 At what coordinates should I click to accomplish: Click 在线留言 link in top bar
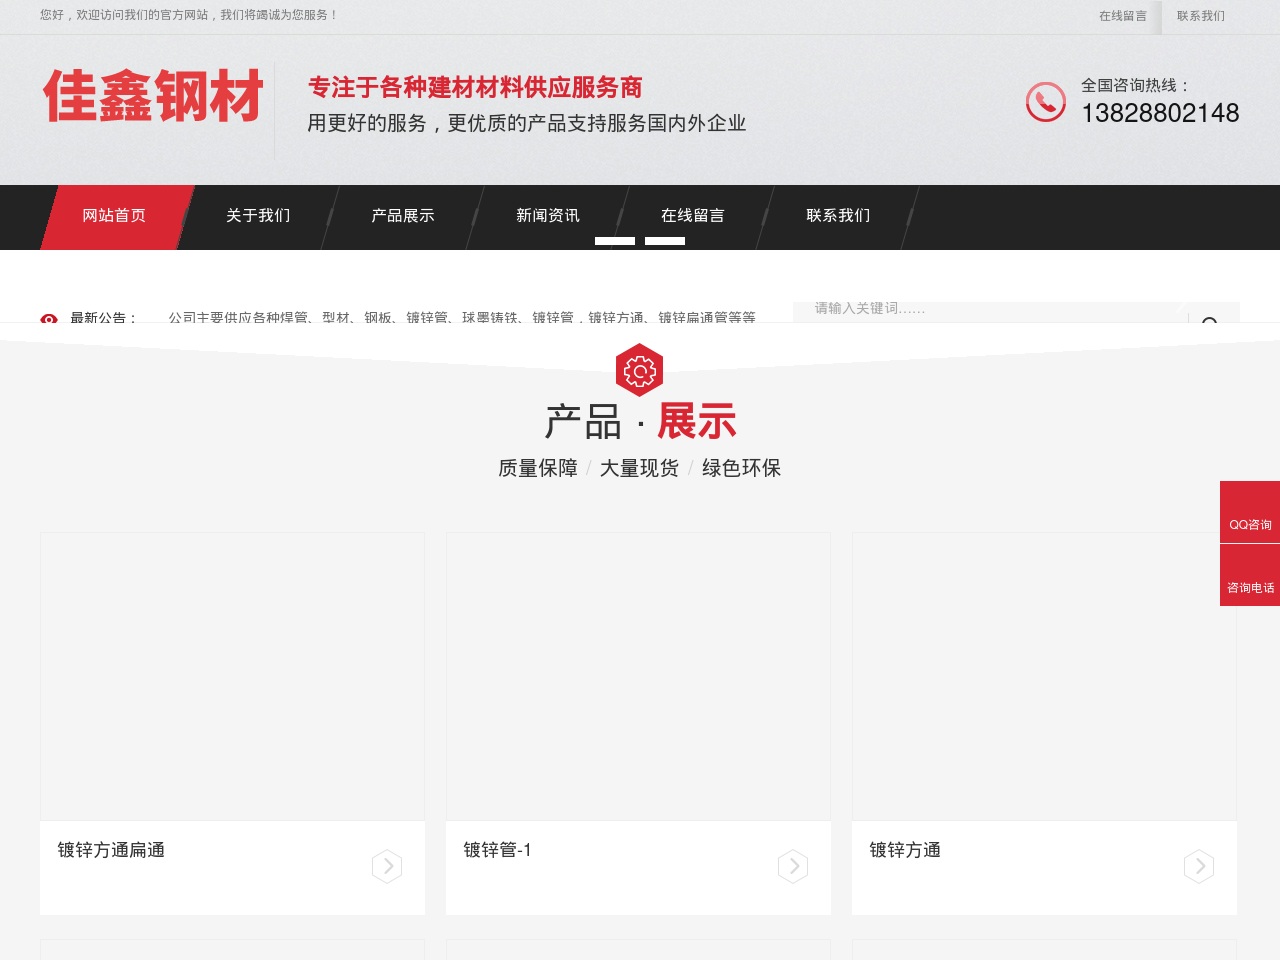coord(1123,16)
